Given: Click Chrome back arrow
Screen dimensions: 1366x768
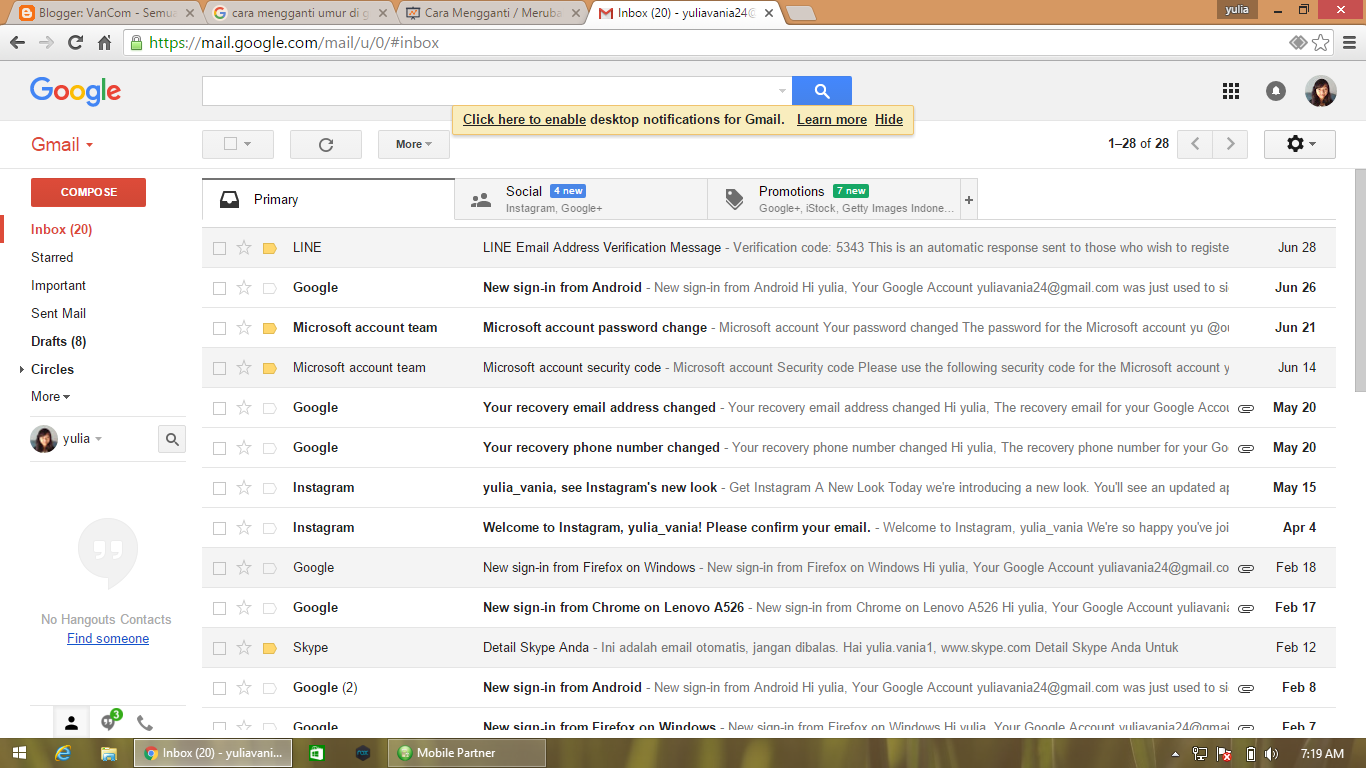Looking at the screenshot, I should [17, 43].
